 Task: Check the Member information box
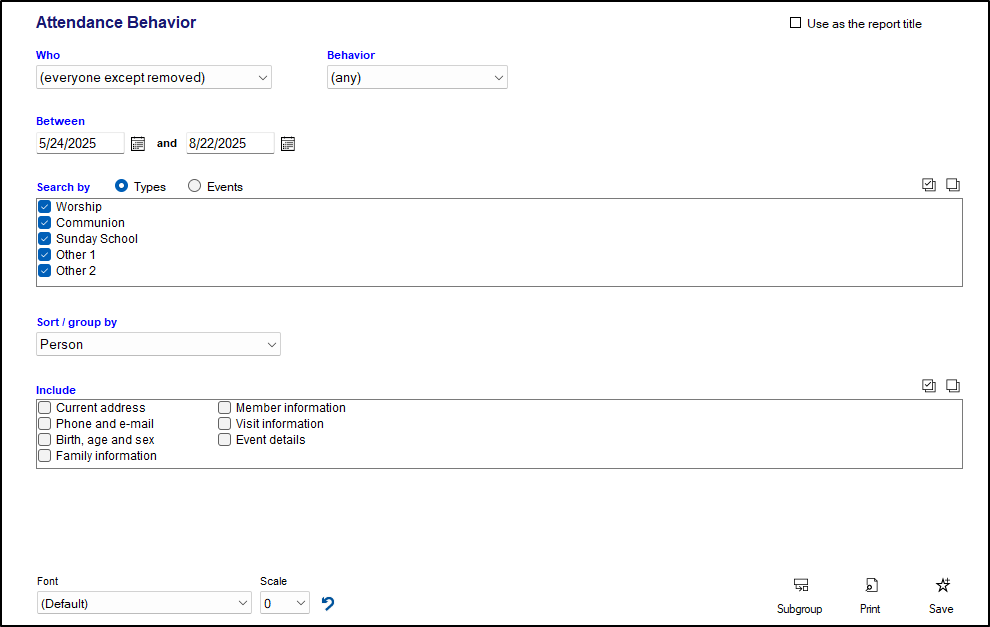coord(225,408)
